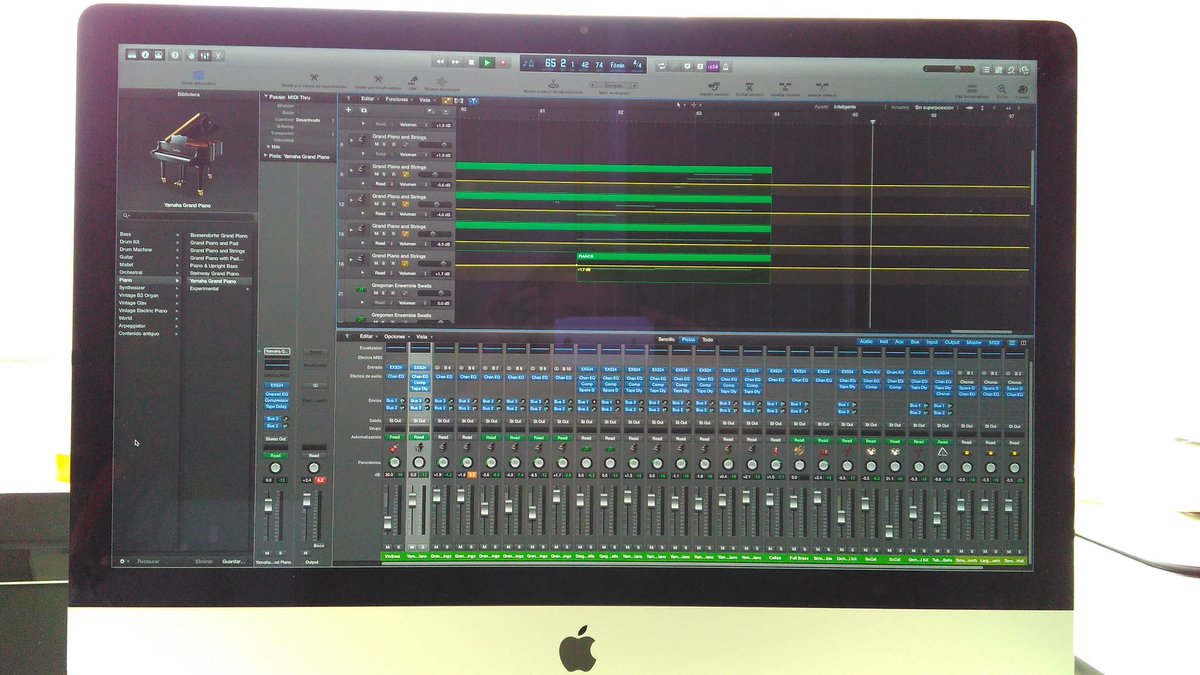The image size is (1200, 675).
Task: Expand the "Más" triangle in inspector
Action: pyautogui.click(x=268, y=146)
